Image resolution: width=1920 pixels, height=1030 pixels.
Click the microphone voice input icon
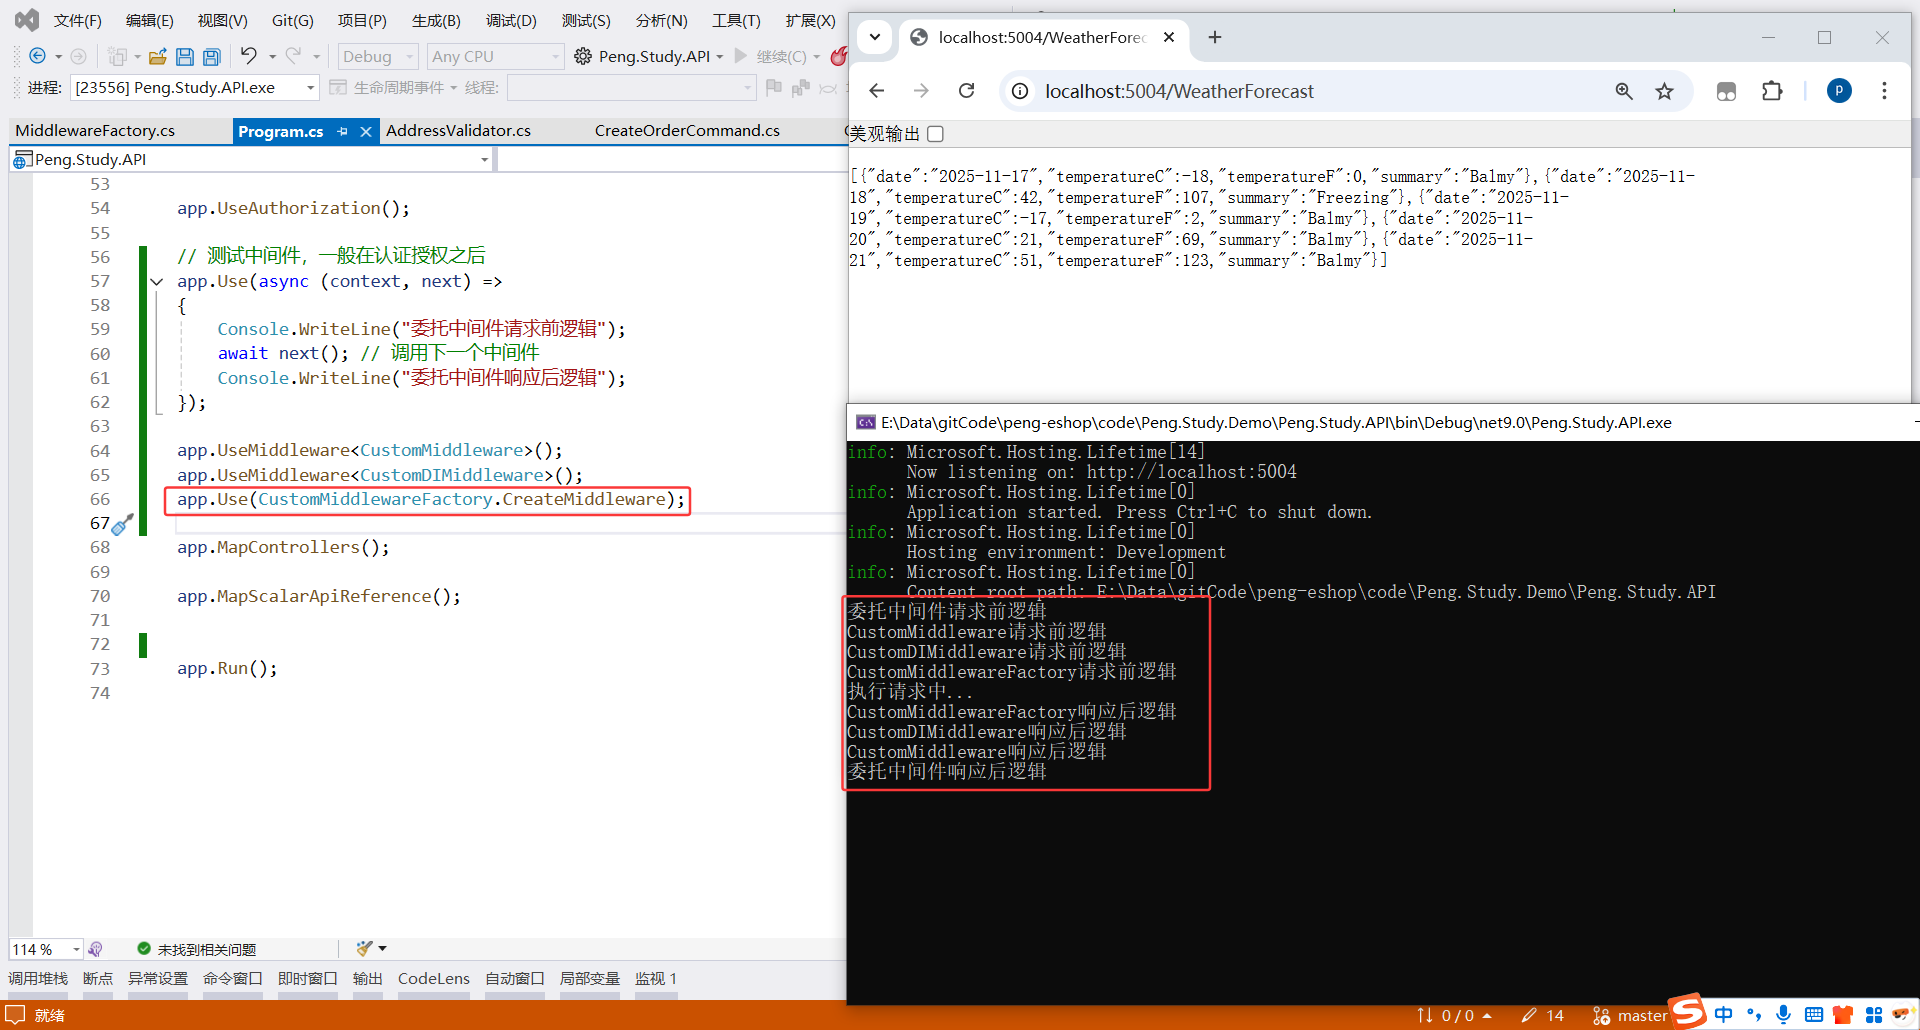[x=1783, y=1014]
